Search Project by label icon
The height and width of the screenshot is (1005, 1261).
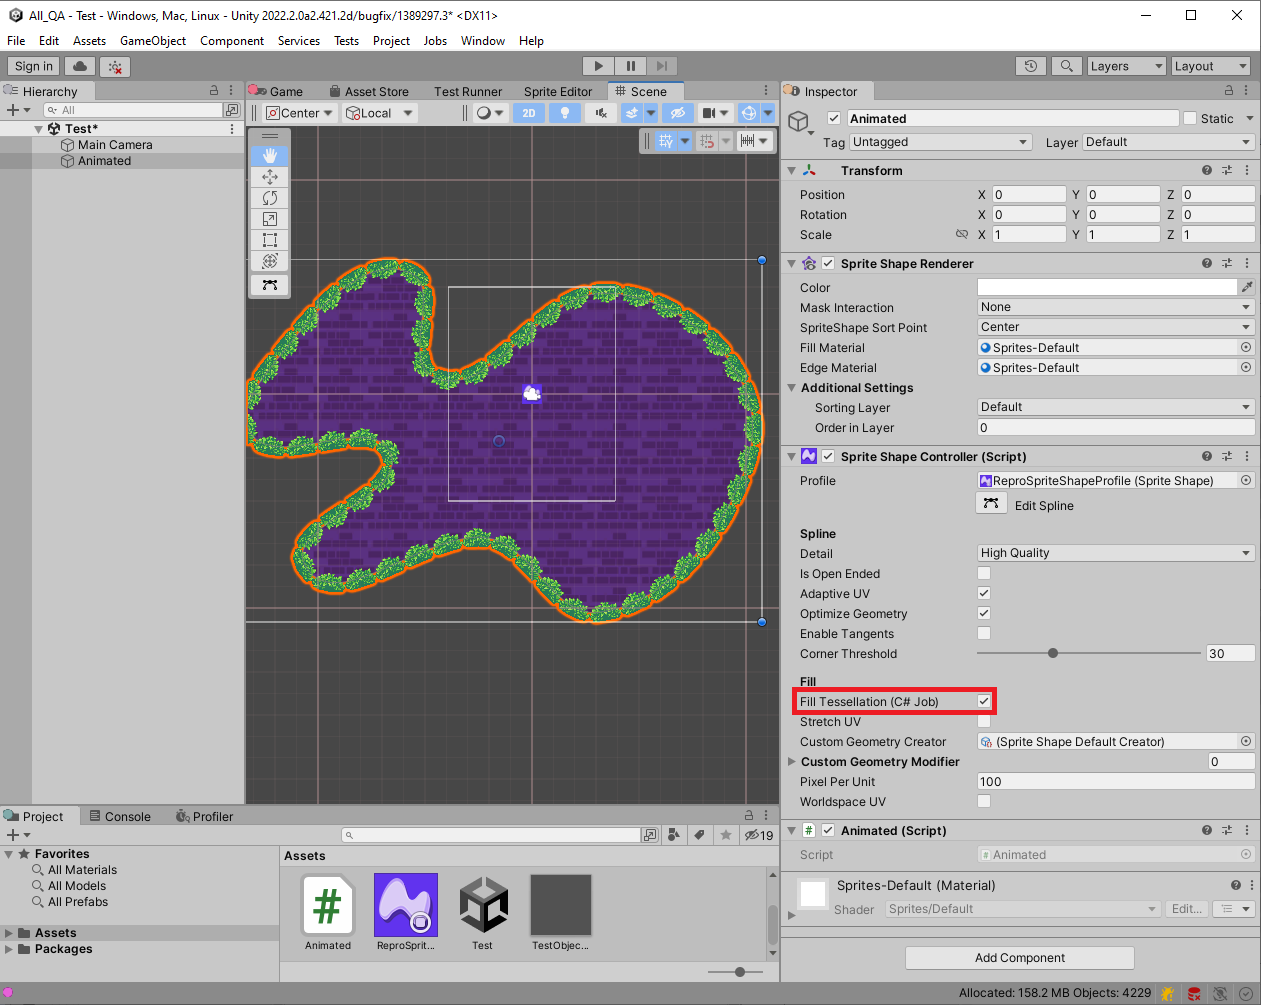[699, 835]
